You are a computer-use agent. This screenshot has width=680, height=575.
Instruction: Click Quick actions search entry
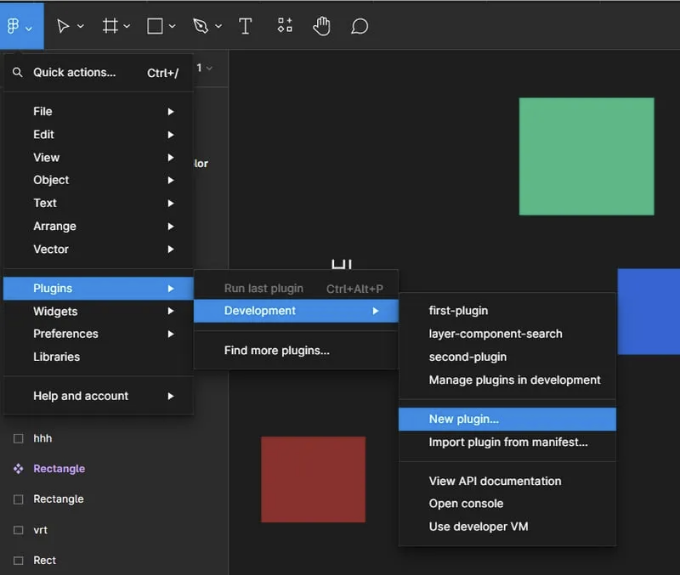pos(98,72)
